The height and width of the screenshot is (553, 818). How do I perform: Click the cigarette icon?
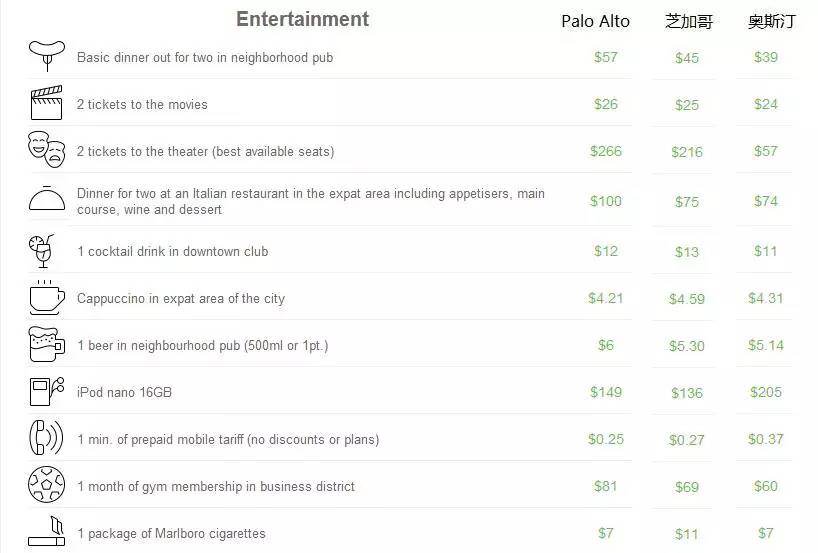(x=46, y=531)
